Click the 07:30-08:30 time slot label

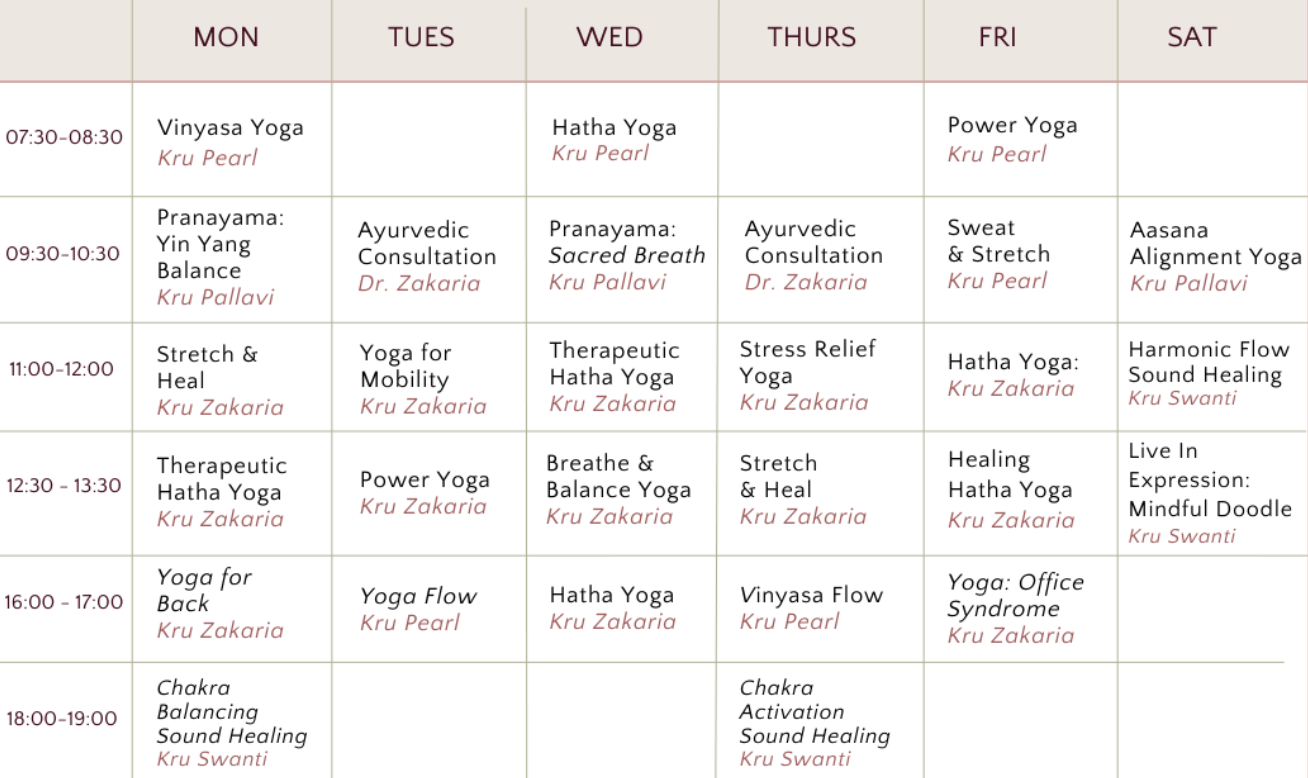click(64, 137)
